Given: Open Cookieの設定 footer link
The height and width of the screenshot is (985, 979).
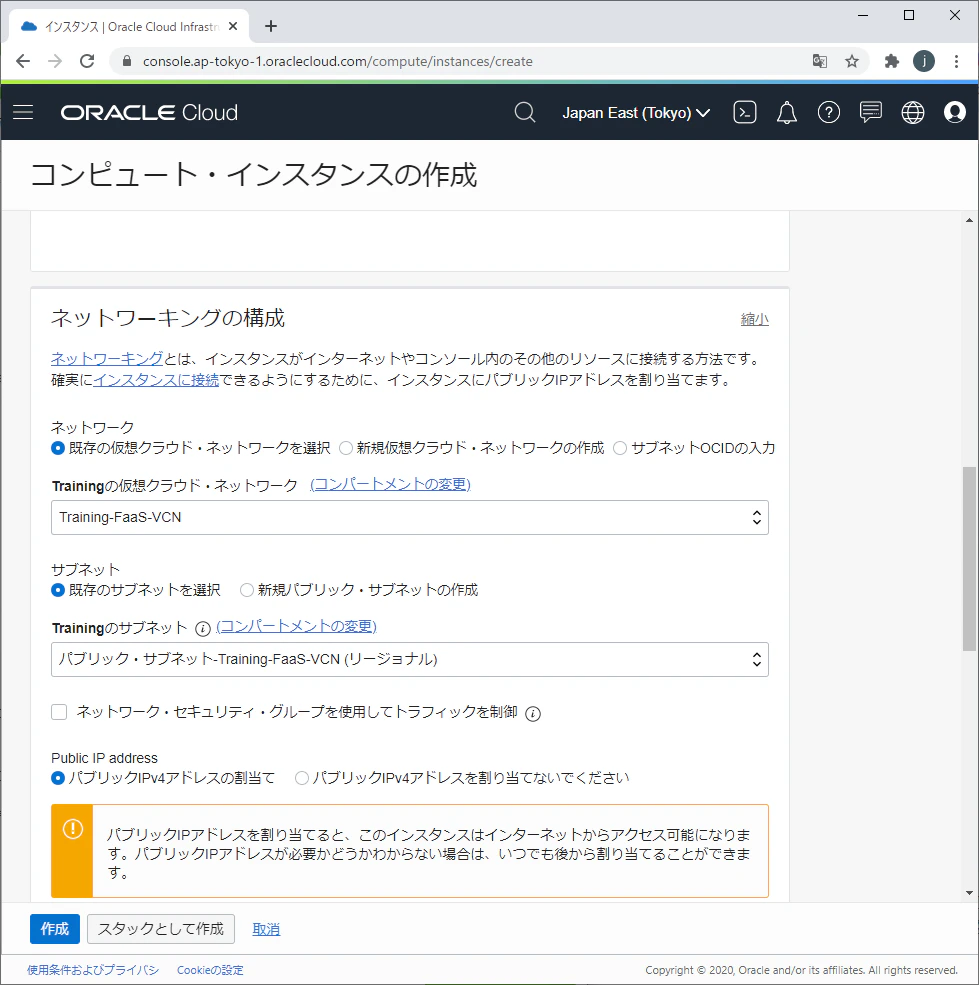Looking at the screenshot, I should pyautogui.click(x=210, y=970).
